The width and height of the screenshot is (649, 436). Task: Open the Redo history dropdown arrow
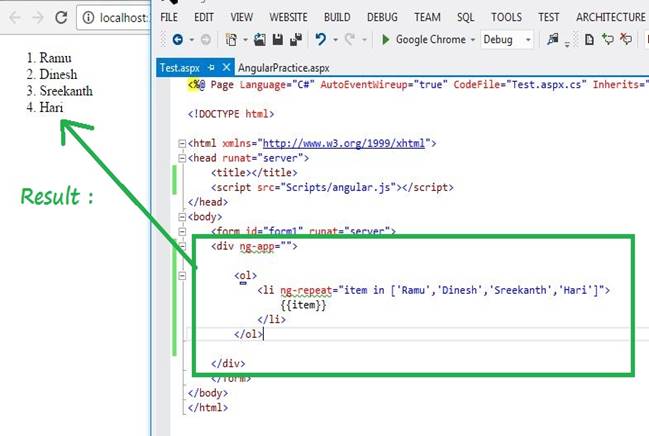[x=364, y=40]
